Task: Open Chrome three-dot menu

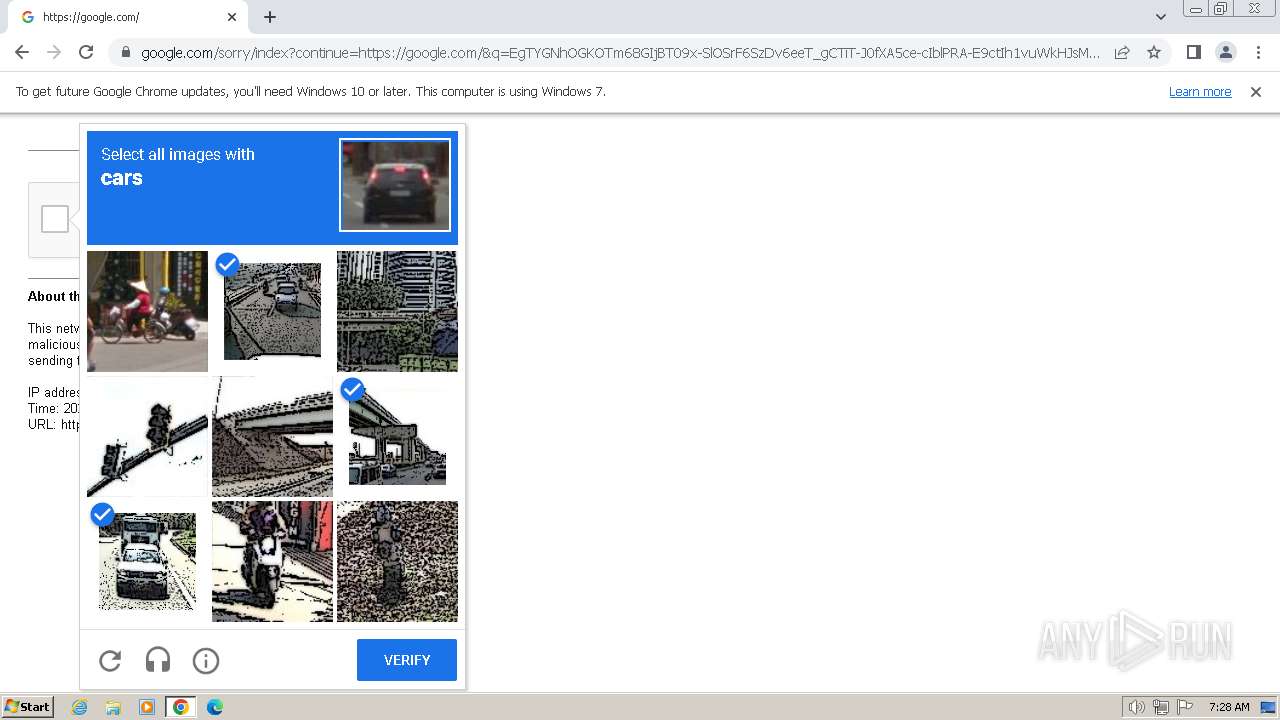Action: [x=1258, y=52]
